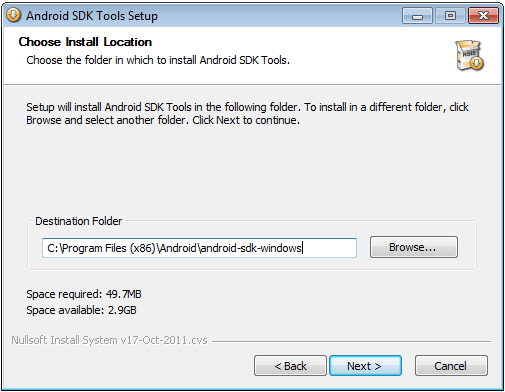Close the Android SDK Tools Setup window
Viewport: 505px width, 392px height.
pyautogui.click(x=483, y=16)
